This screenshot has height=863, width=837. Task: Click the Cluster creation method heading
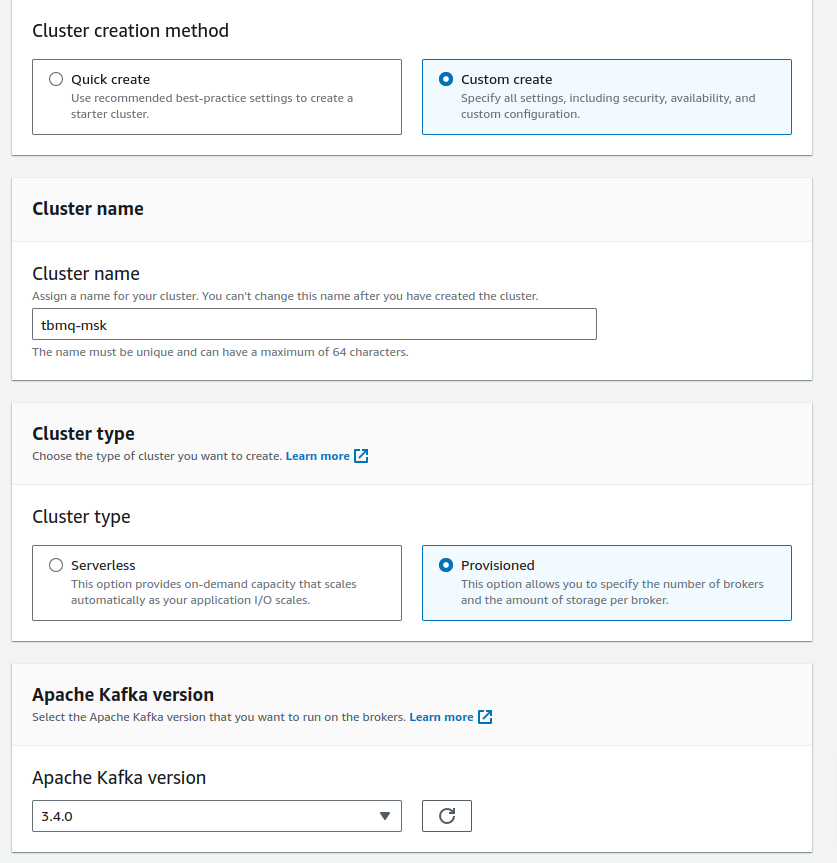130,30
